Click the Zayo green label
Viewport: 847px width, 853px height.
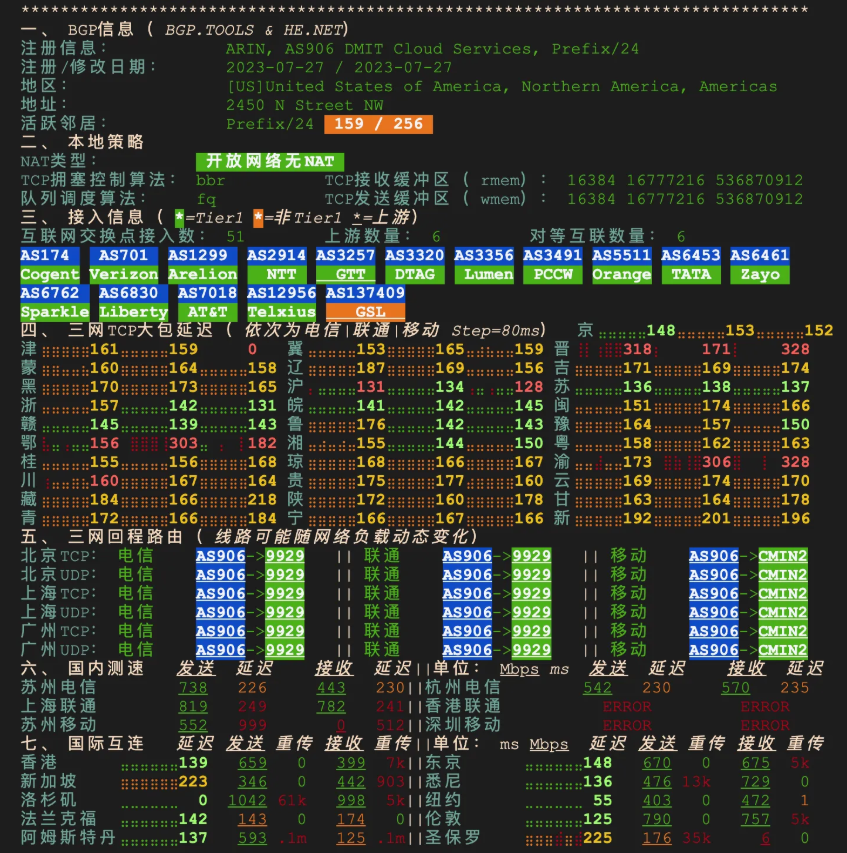[759, 274]
